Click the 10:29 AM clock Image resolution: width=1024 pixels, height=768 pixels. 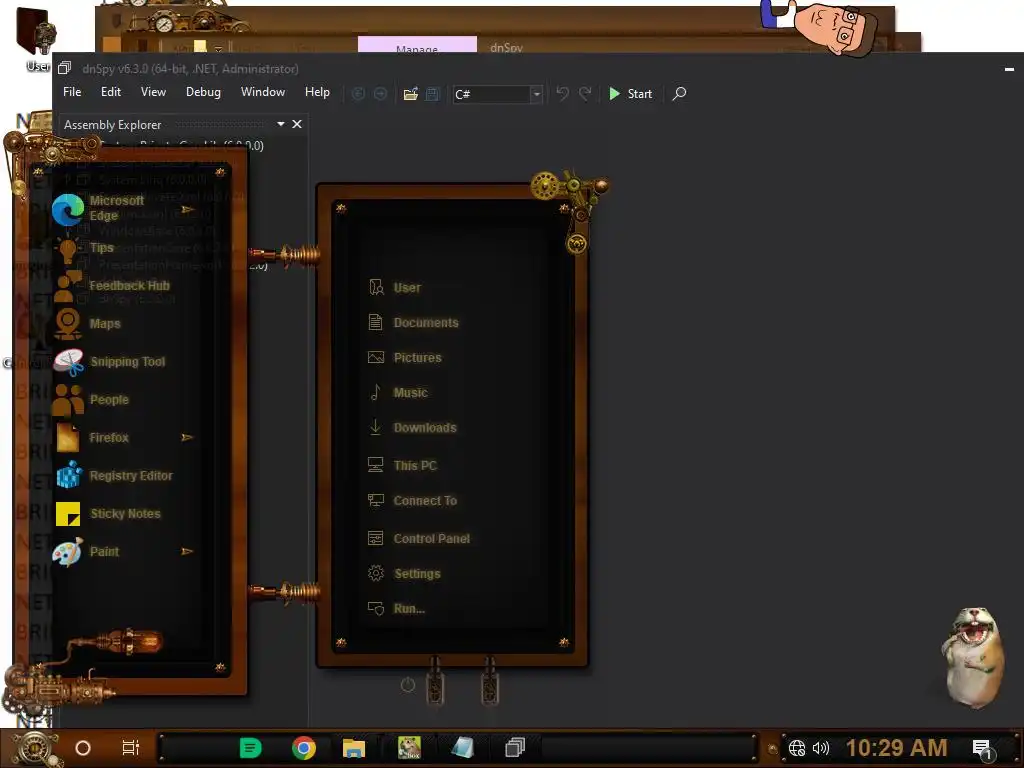coord(897,748)
